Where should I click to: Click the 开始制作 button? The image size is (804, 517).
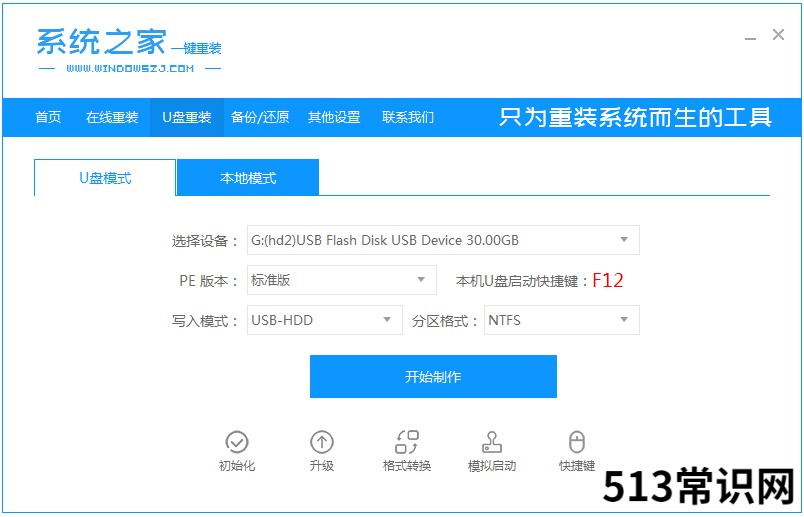[433, 376]
